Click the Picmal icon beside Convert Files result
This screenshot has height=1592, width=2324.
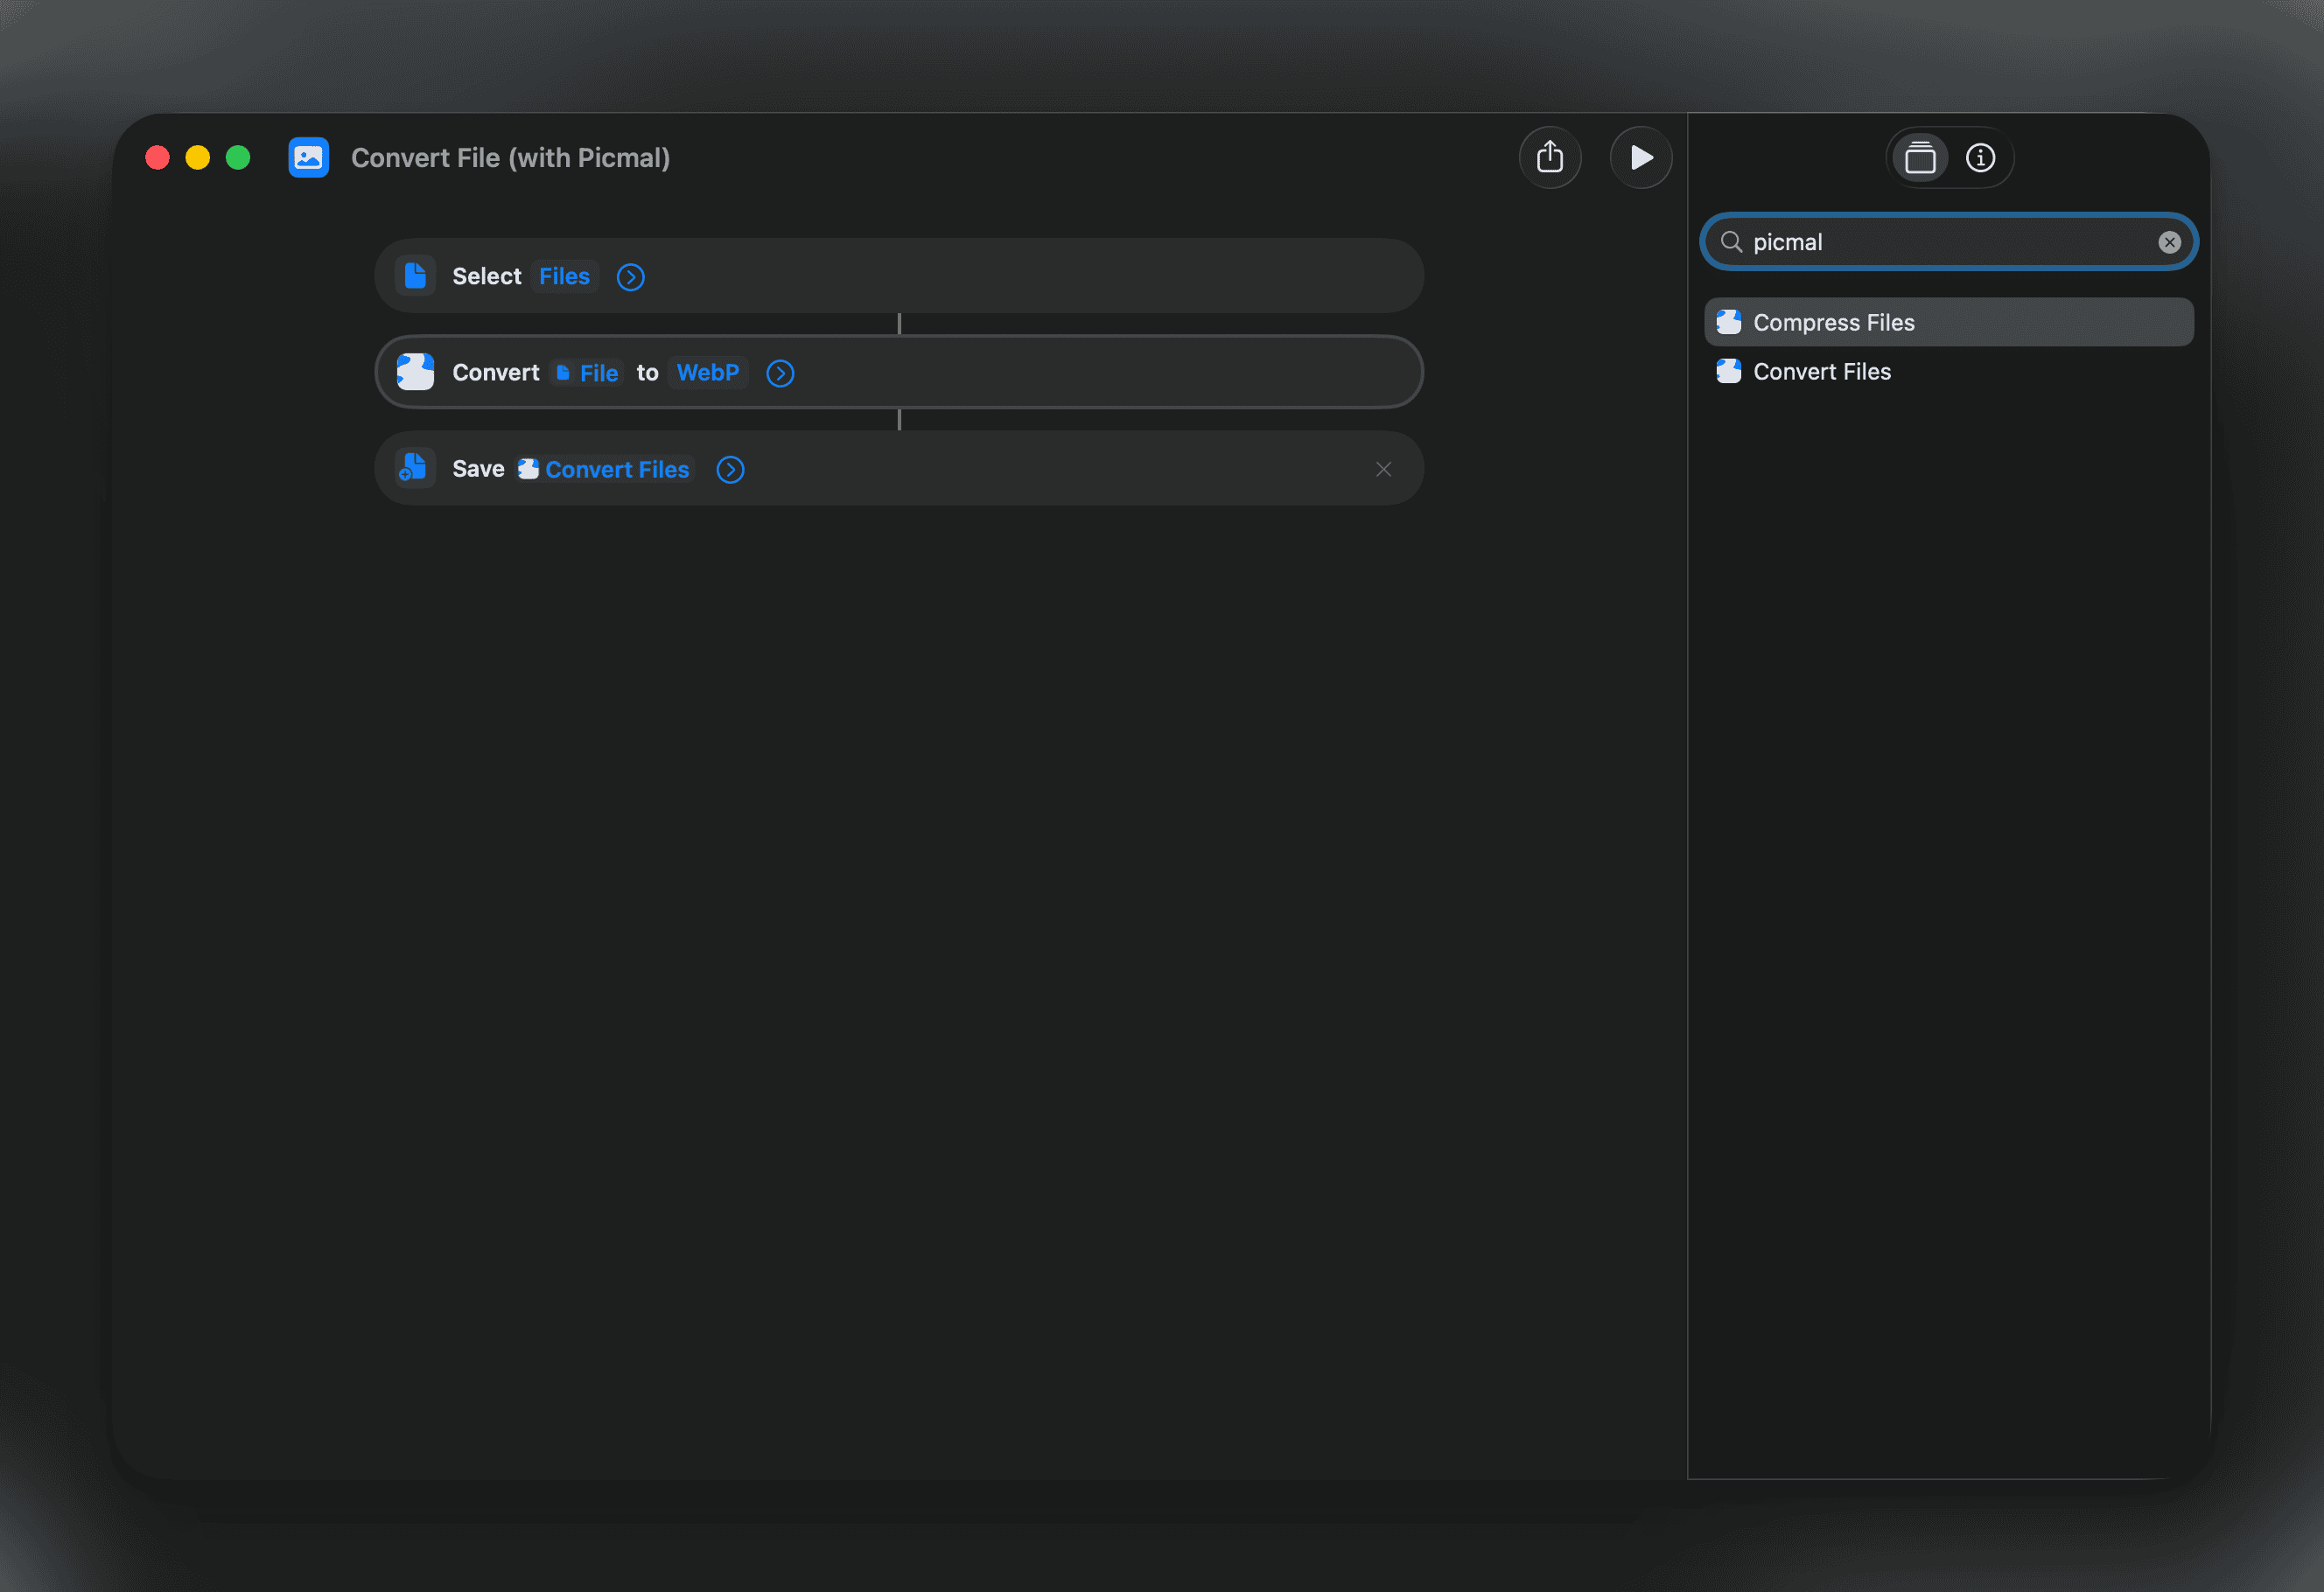1729,371
